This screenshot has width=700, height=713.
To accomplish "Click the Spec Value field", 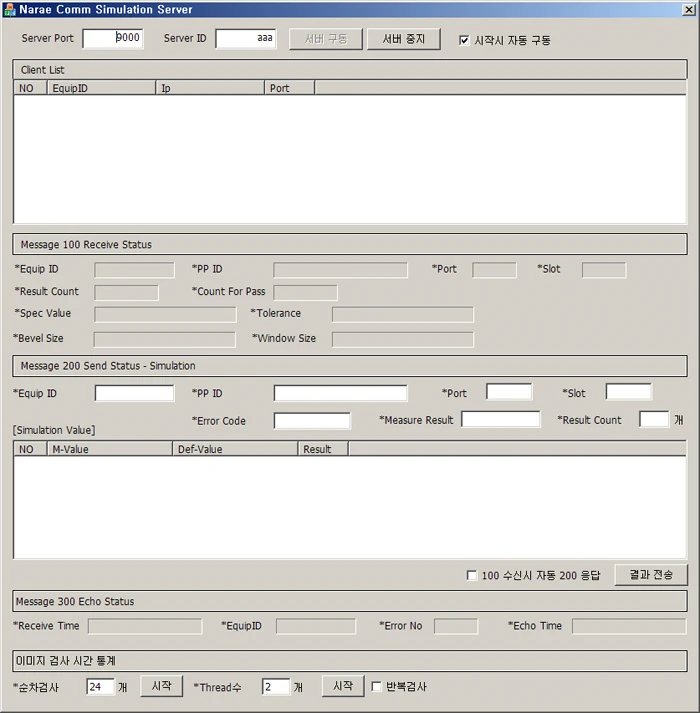I will (165, 315).
